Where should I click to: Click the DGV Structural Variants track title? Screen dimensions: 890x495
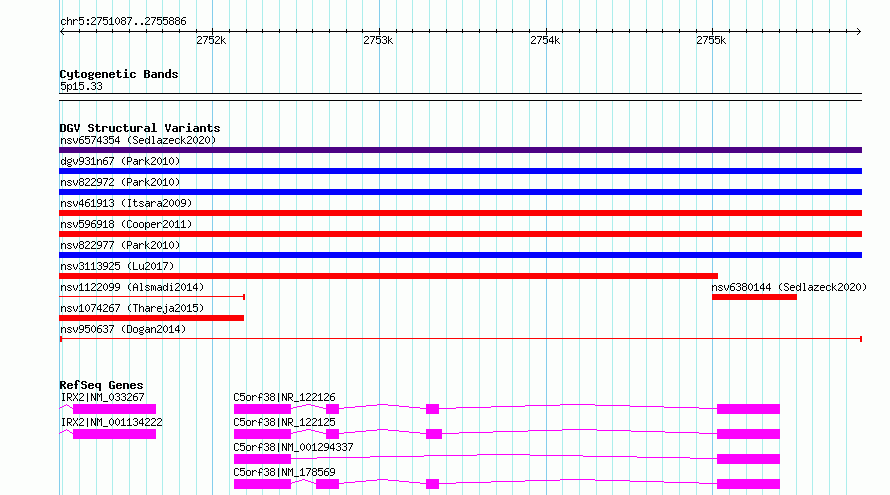click(140, 128)
